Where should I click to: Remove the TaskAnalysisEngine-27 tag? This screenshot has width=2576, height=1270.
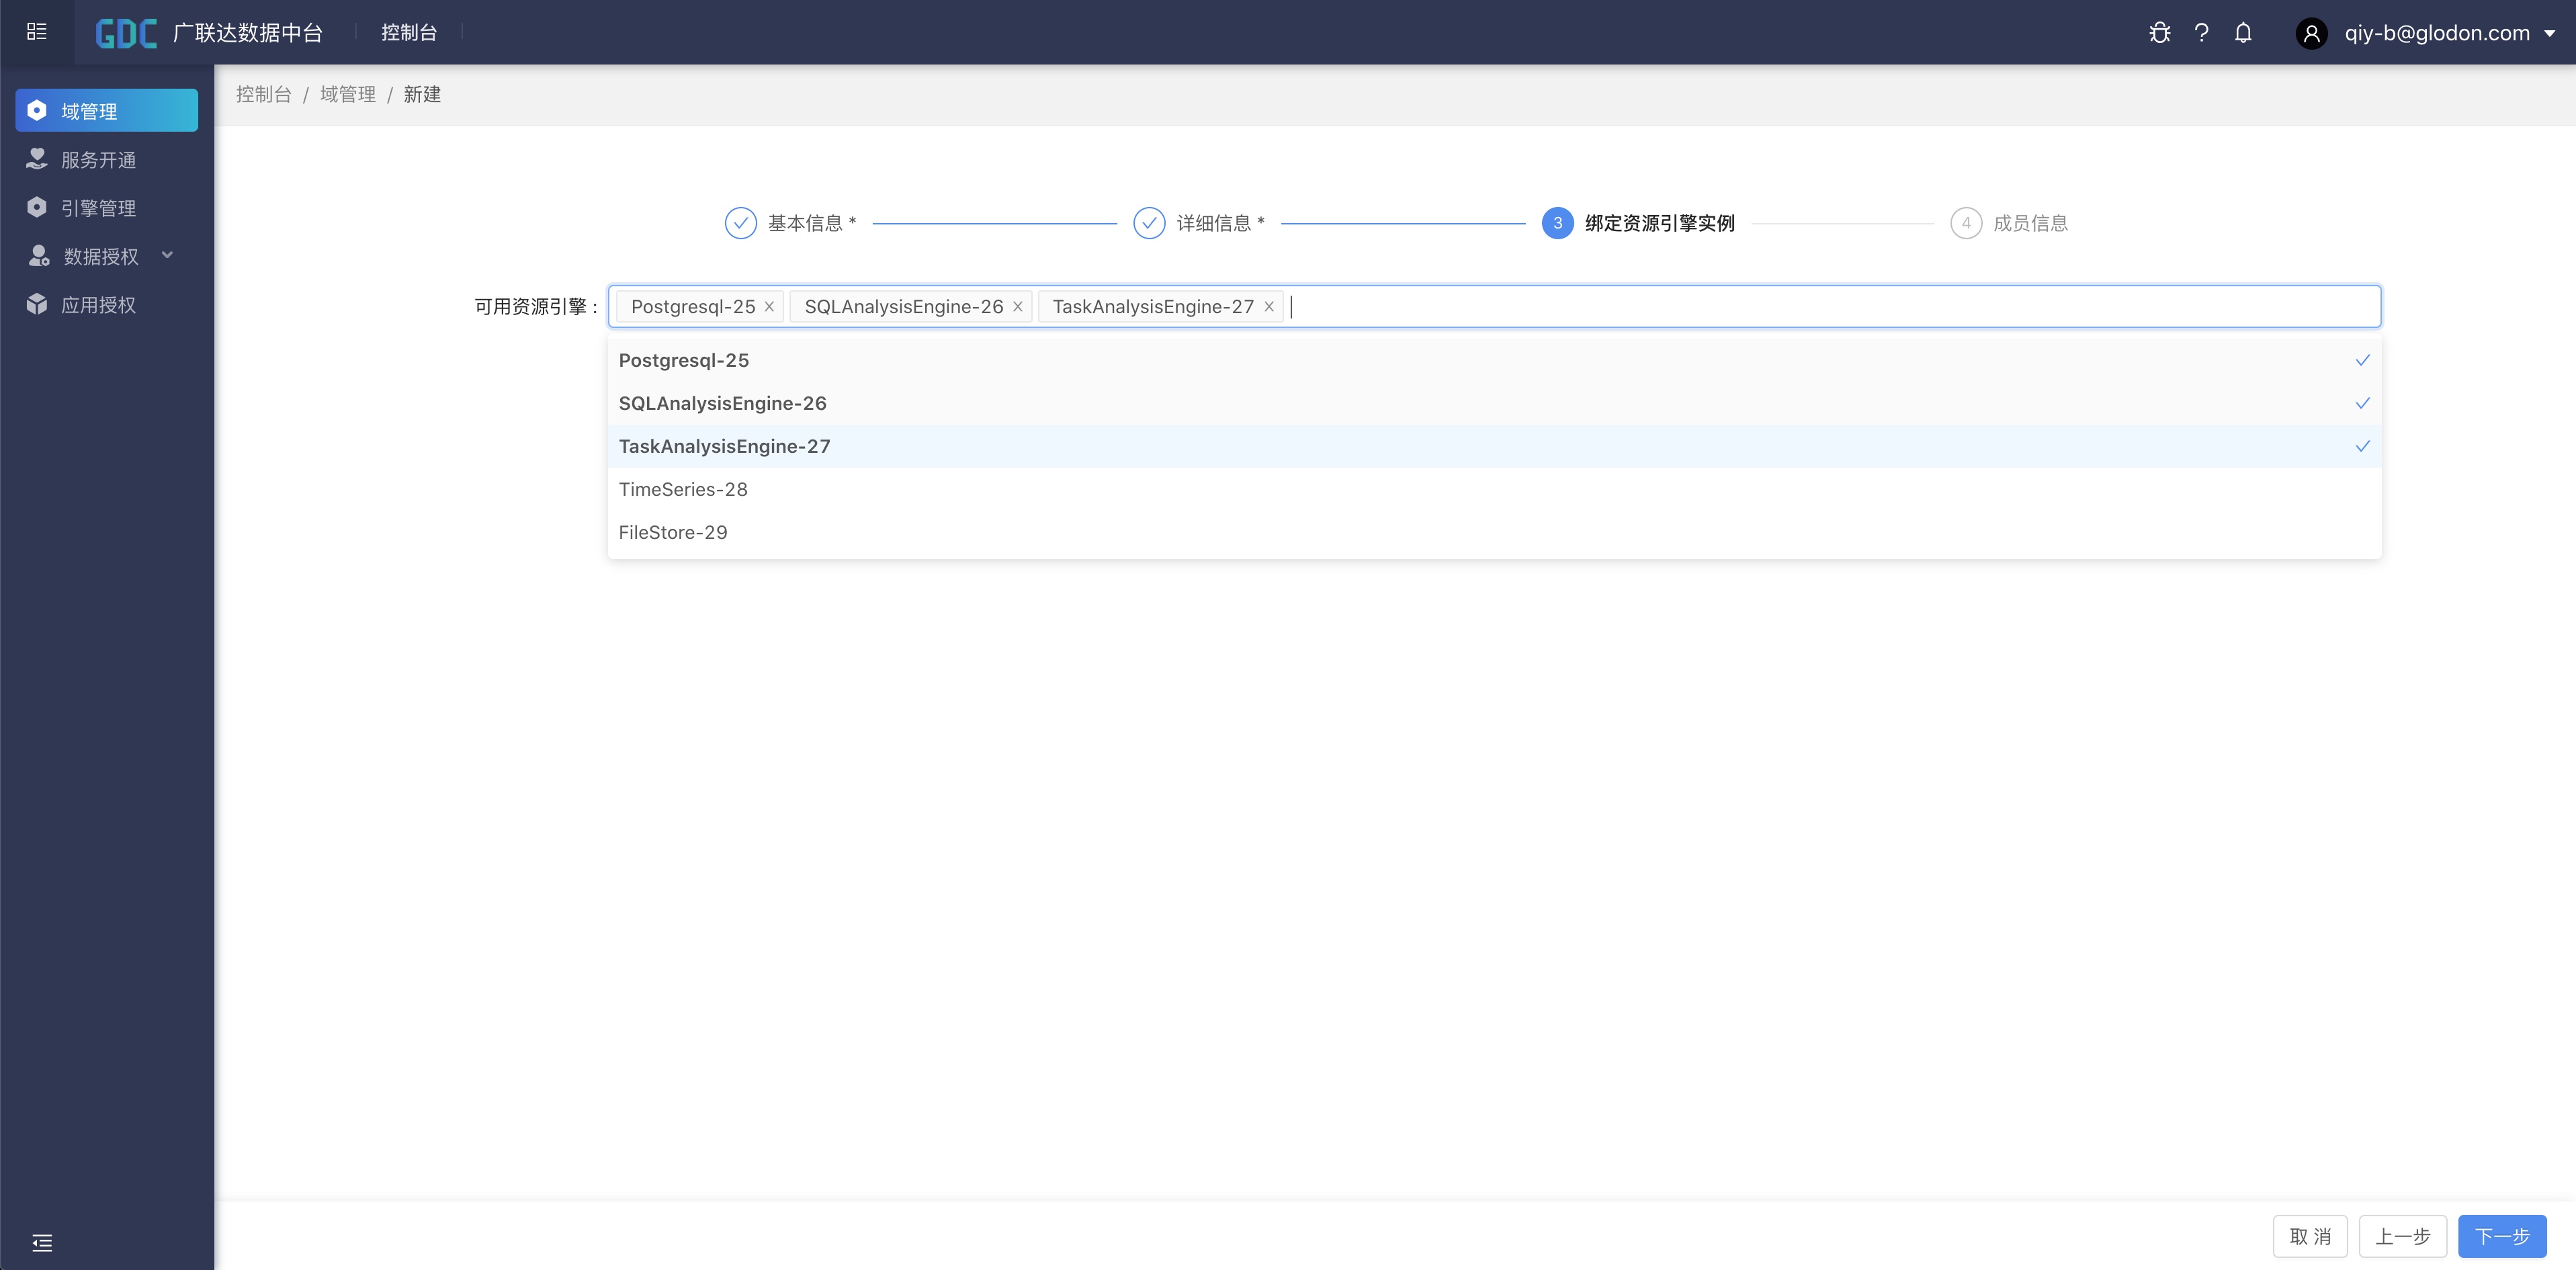(x=1268, y=307)
